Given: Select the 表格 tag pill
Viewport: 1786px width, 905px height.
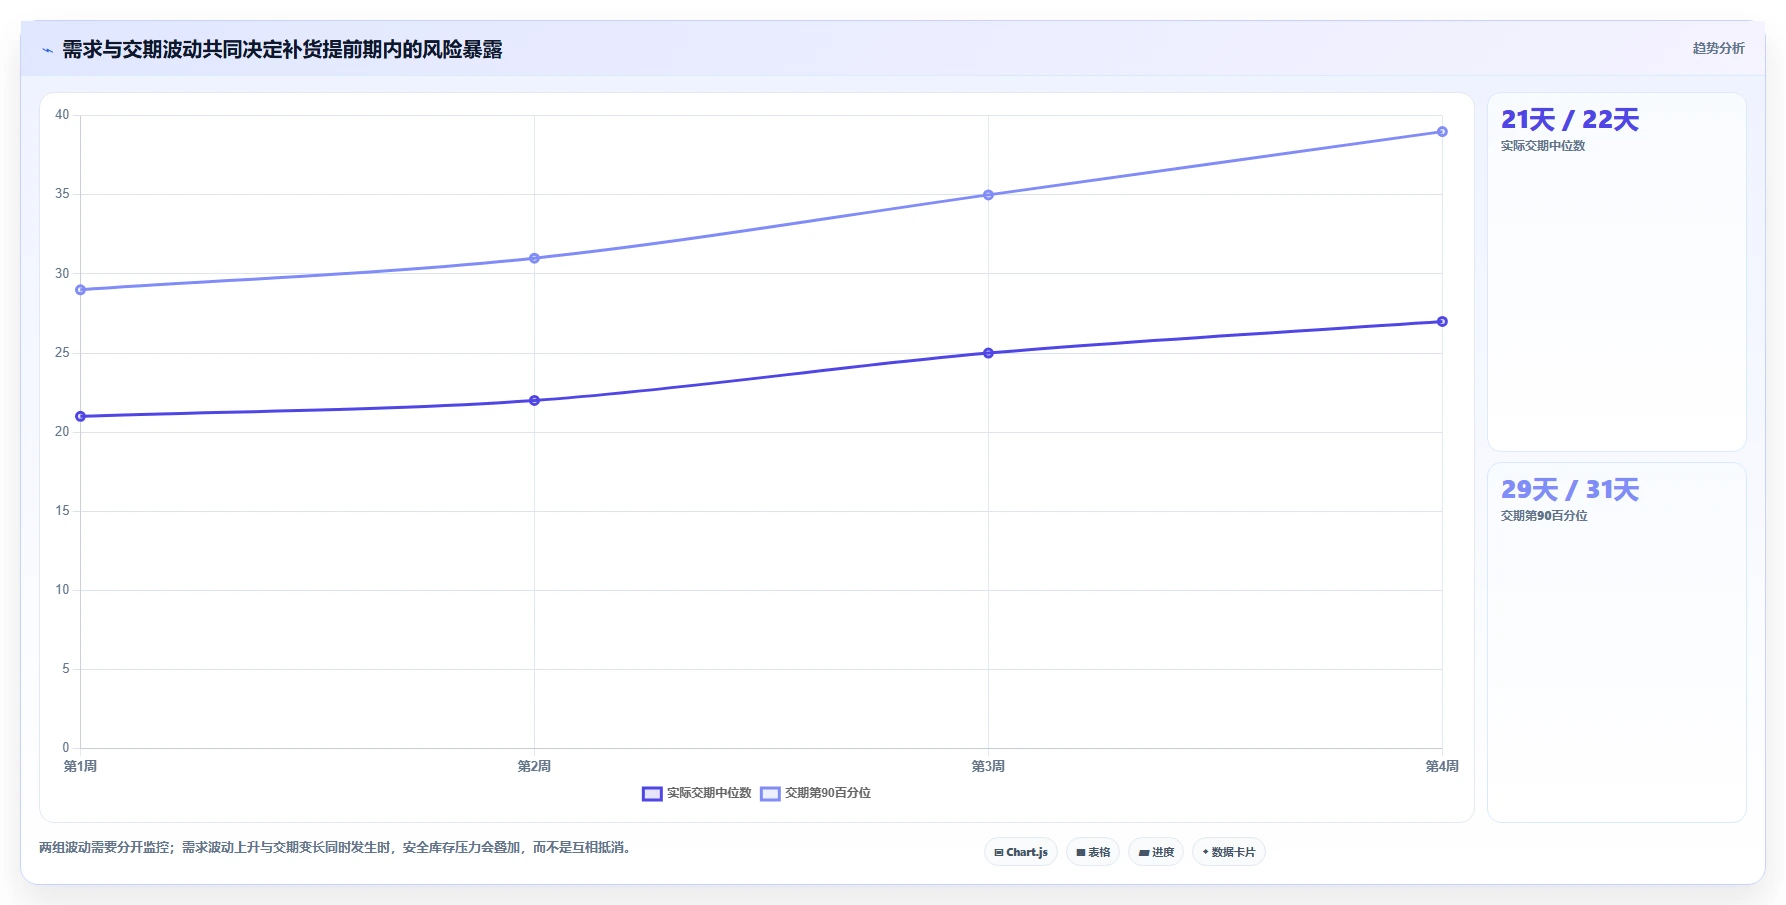Looking at the screenshot, I should 1093,852.
